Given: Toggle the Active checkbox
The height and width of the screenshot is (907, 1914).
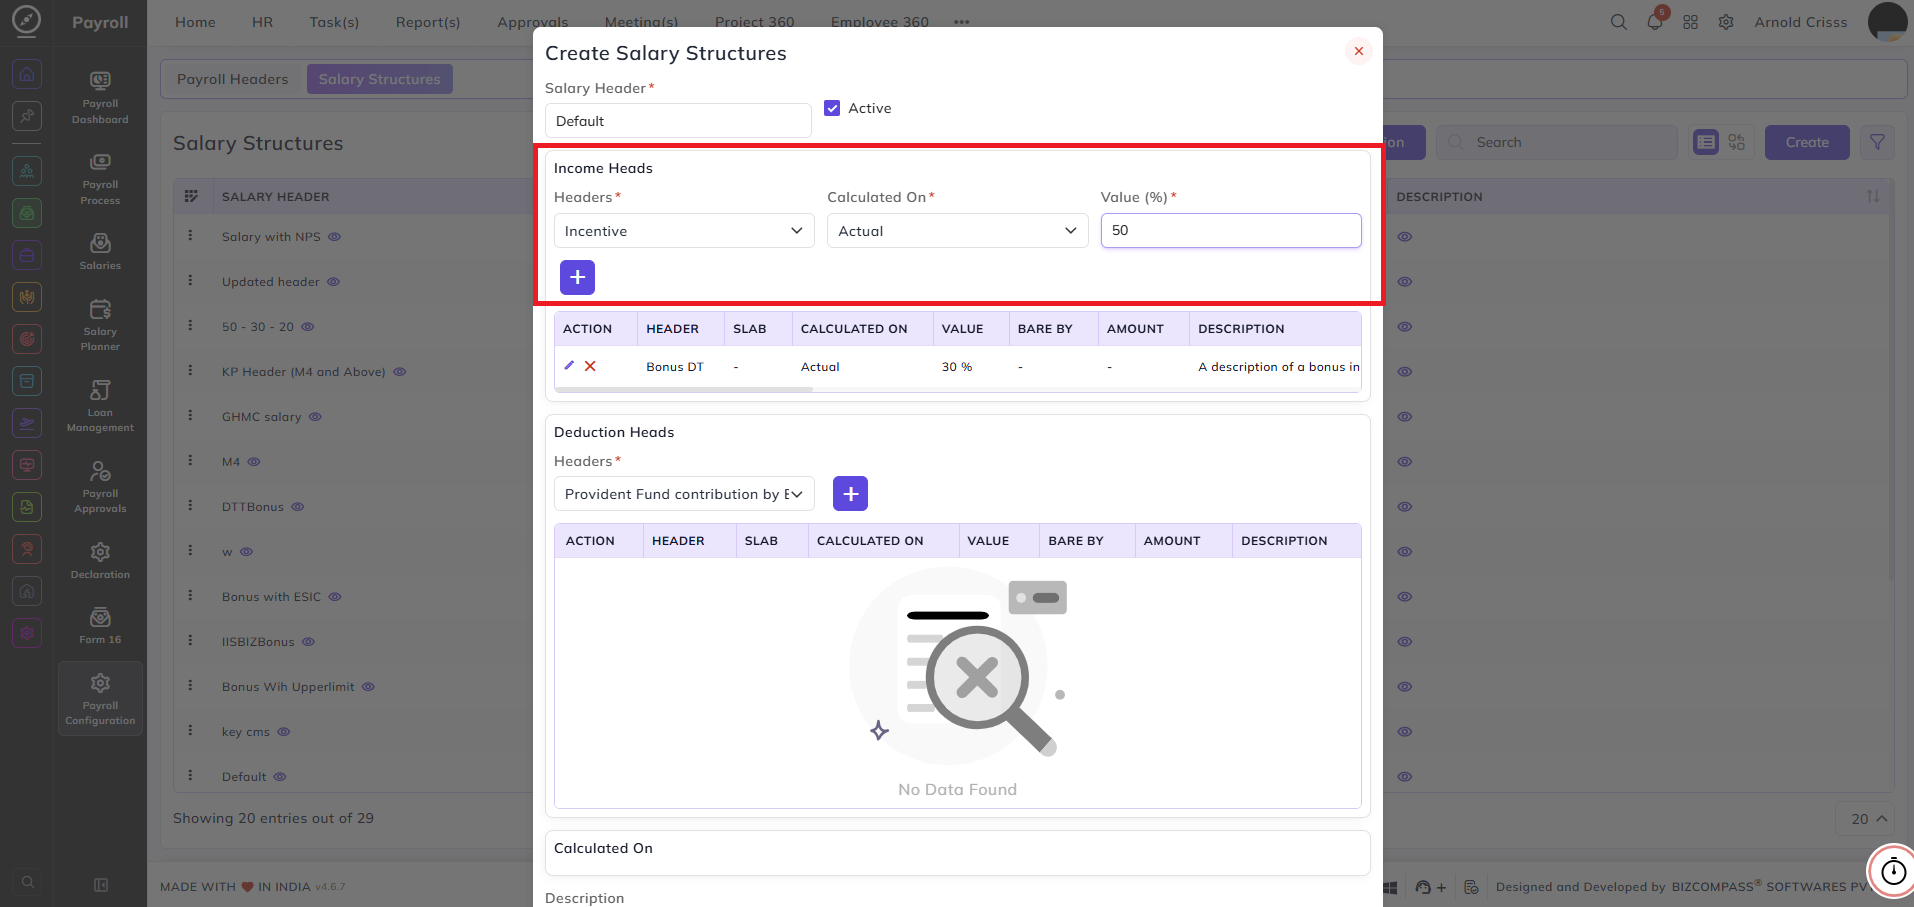Looking at the screenshot, I should pos(832,108).
